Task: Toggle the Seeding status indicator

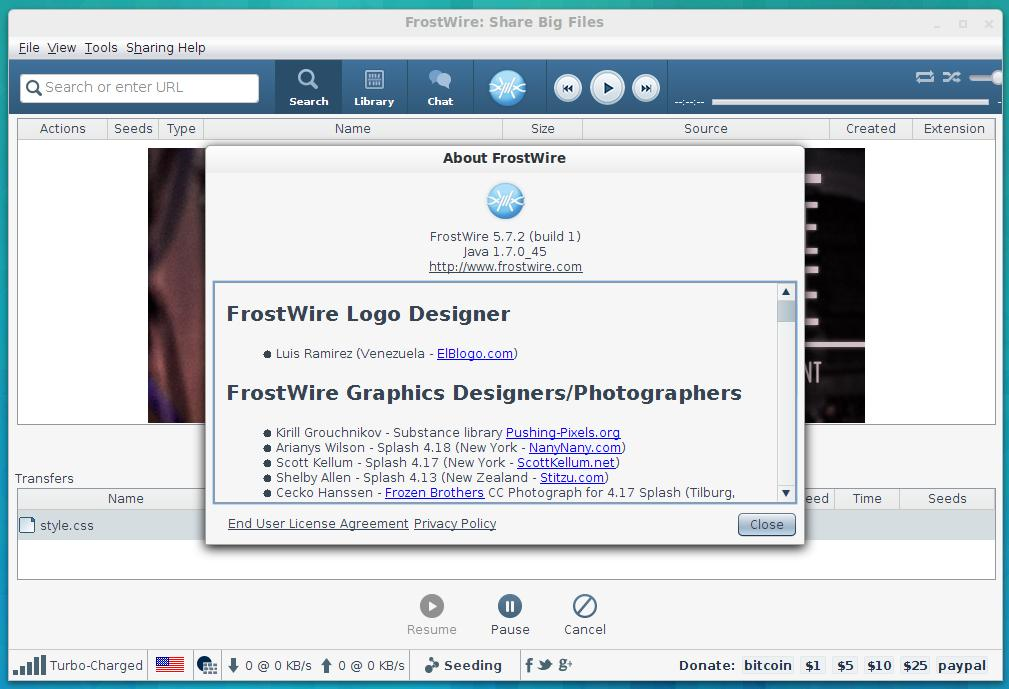Action: click(x=463, y=665)
